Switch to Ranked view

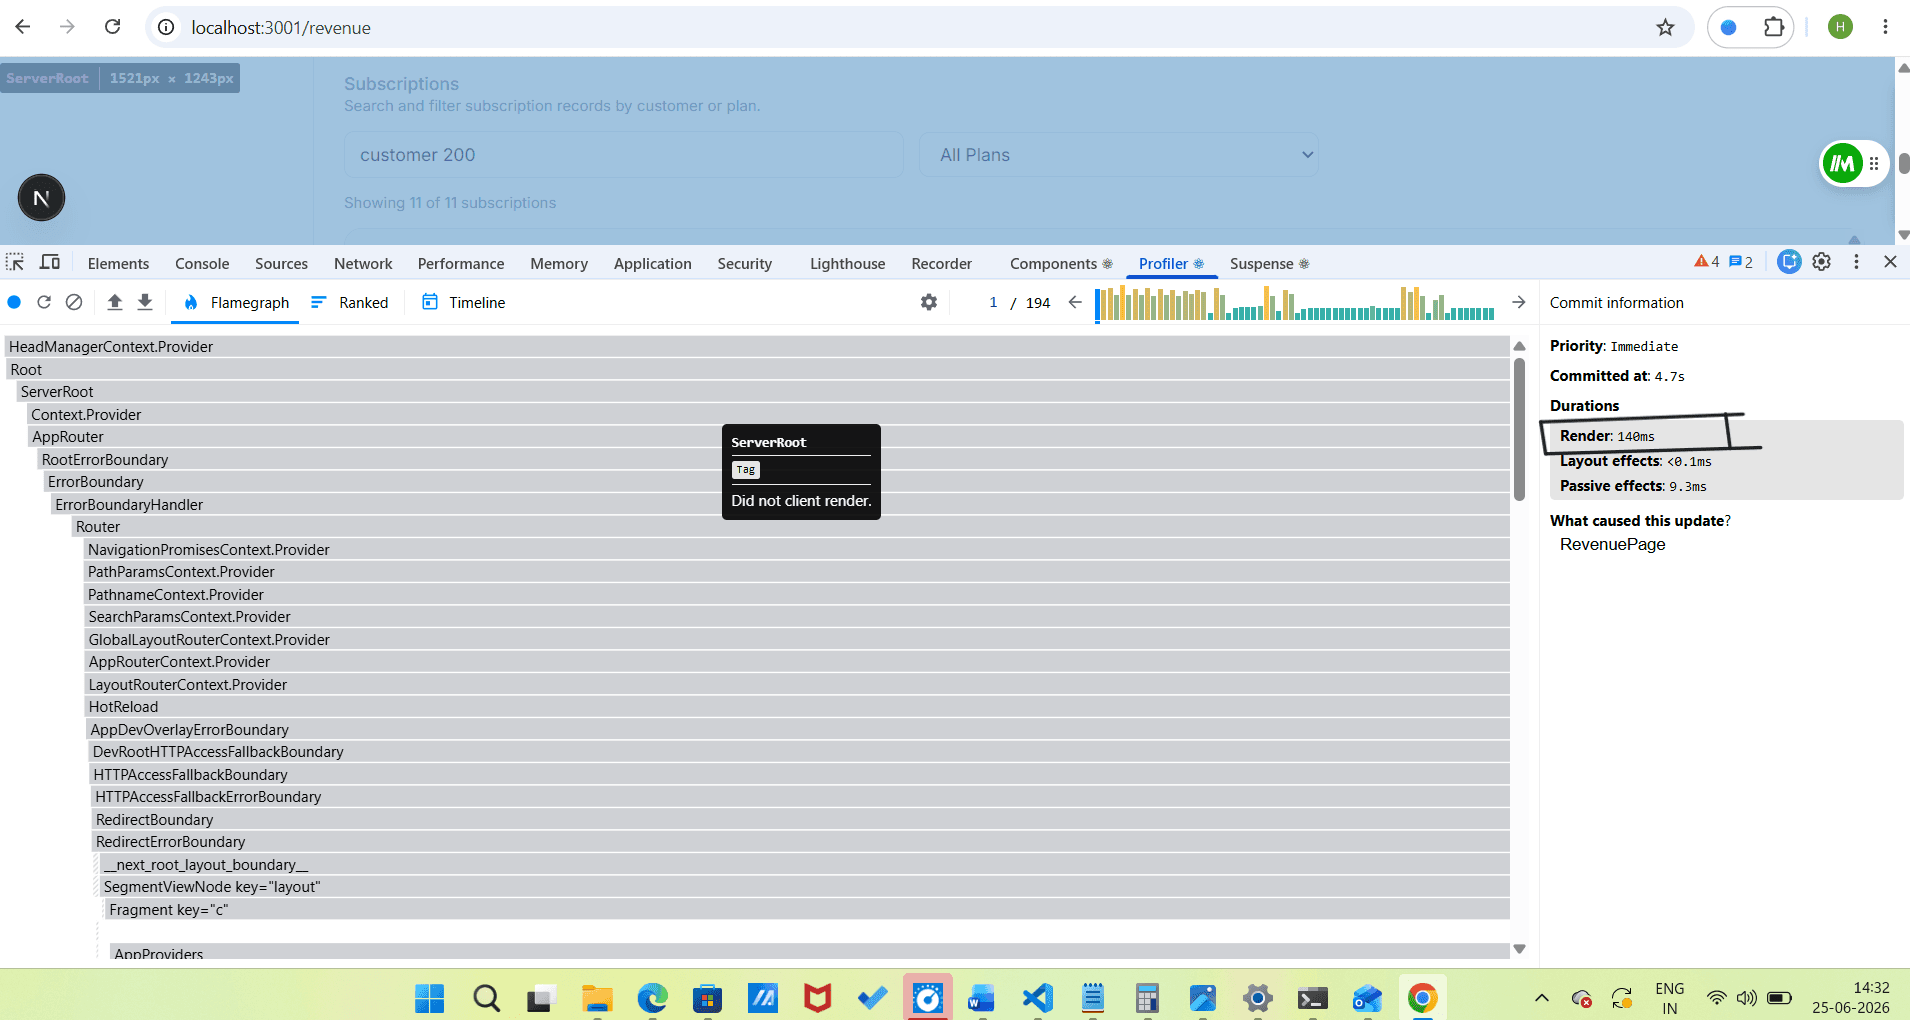(349, 302)
